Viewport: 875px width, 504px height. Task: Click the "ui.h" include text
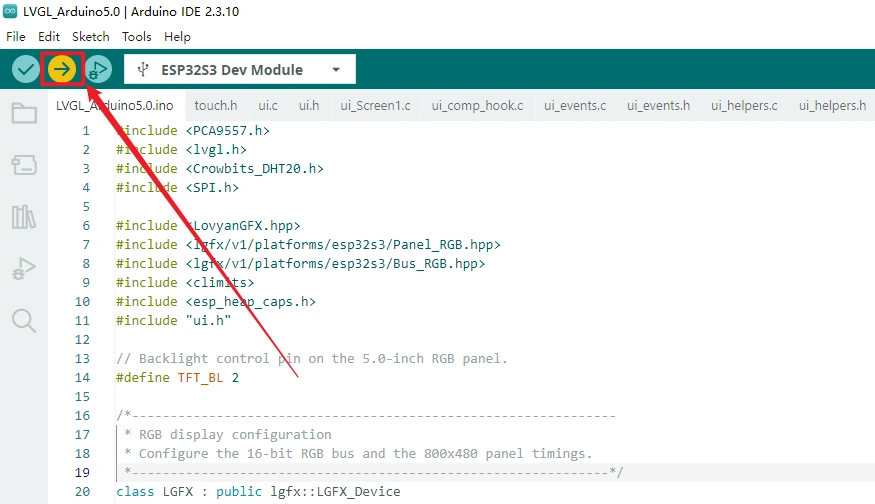208,321
